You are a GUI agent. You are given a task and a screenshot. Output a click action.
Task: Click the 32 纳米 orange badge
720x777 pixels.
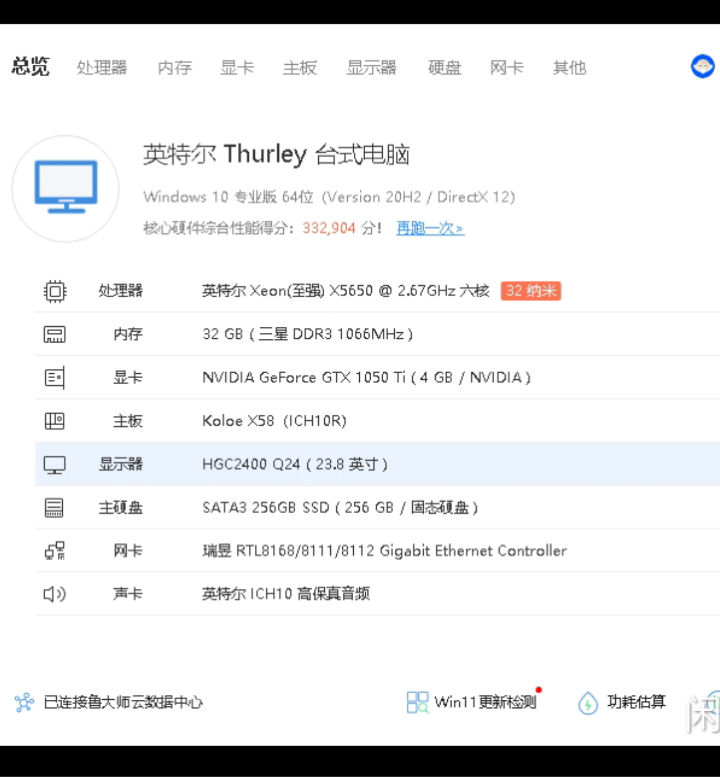coord(531,291)
